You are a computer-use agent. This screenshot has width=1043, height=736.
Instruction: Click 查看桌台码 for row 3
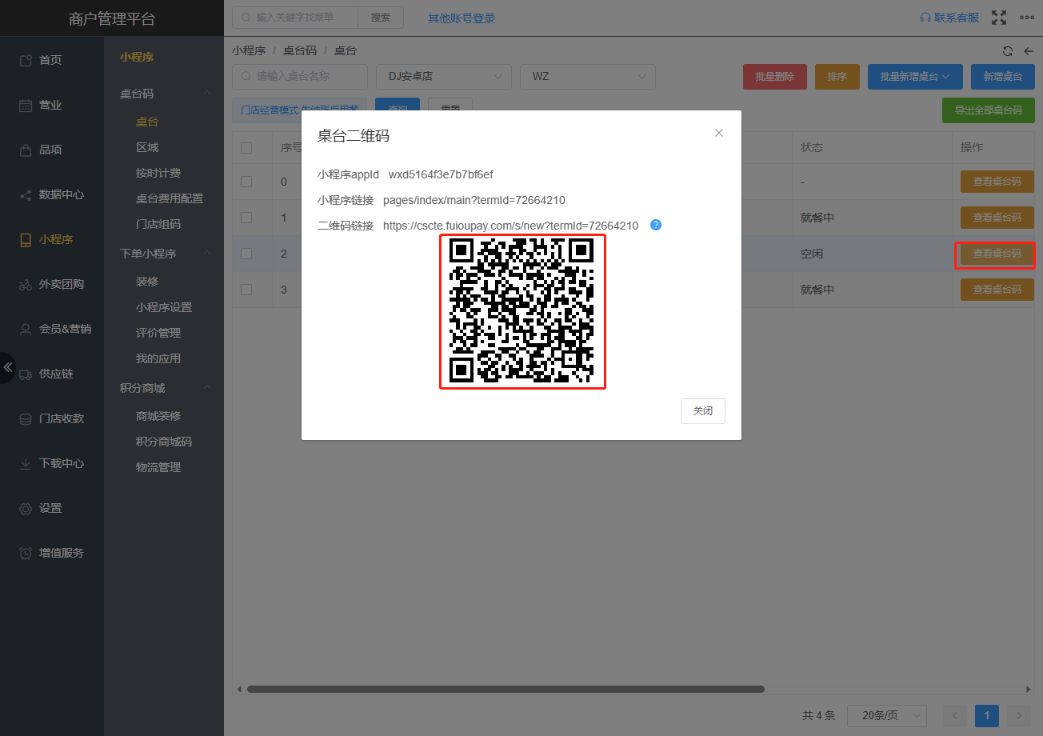(996, 289)
